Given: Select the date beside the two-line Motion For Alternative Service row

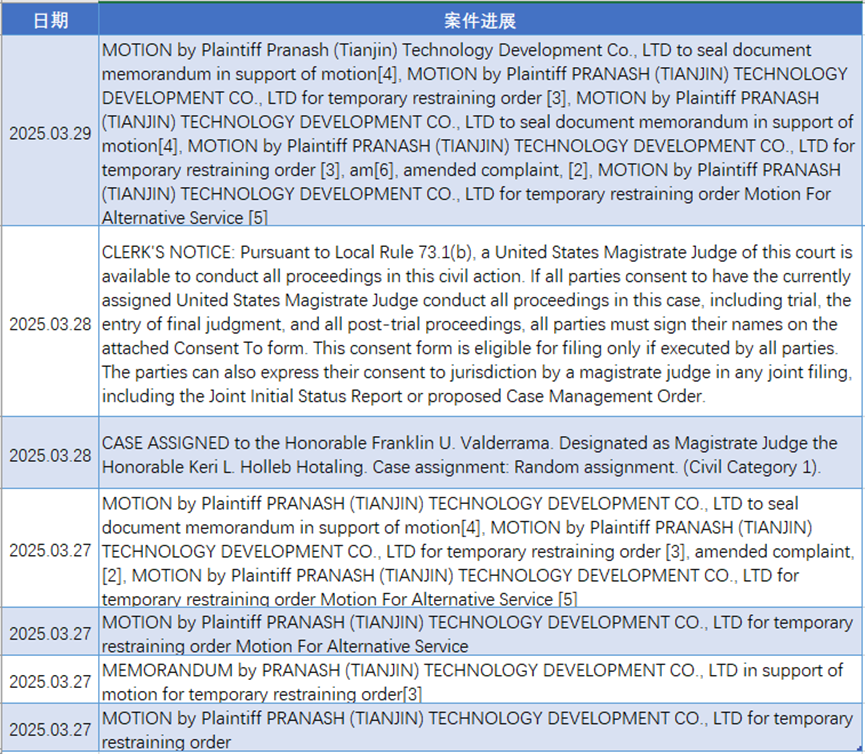Looking at the screenshot, I should point(50,632).
